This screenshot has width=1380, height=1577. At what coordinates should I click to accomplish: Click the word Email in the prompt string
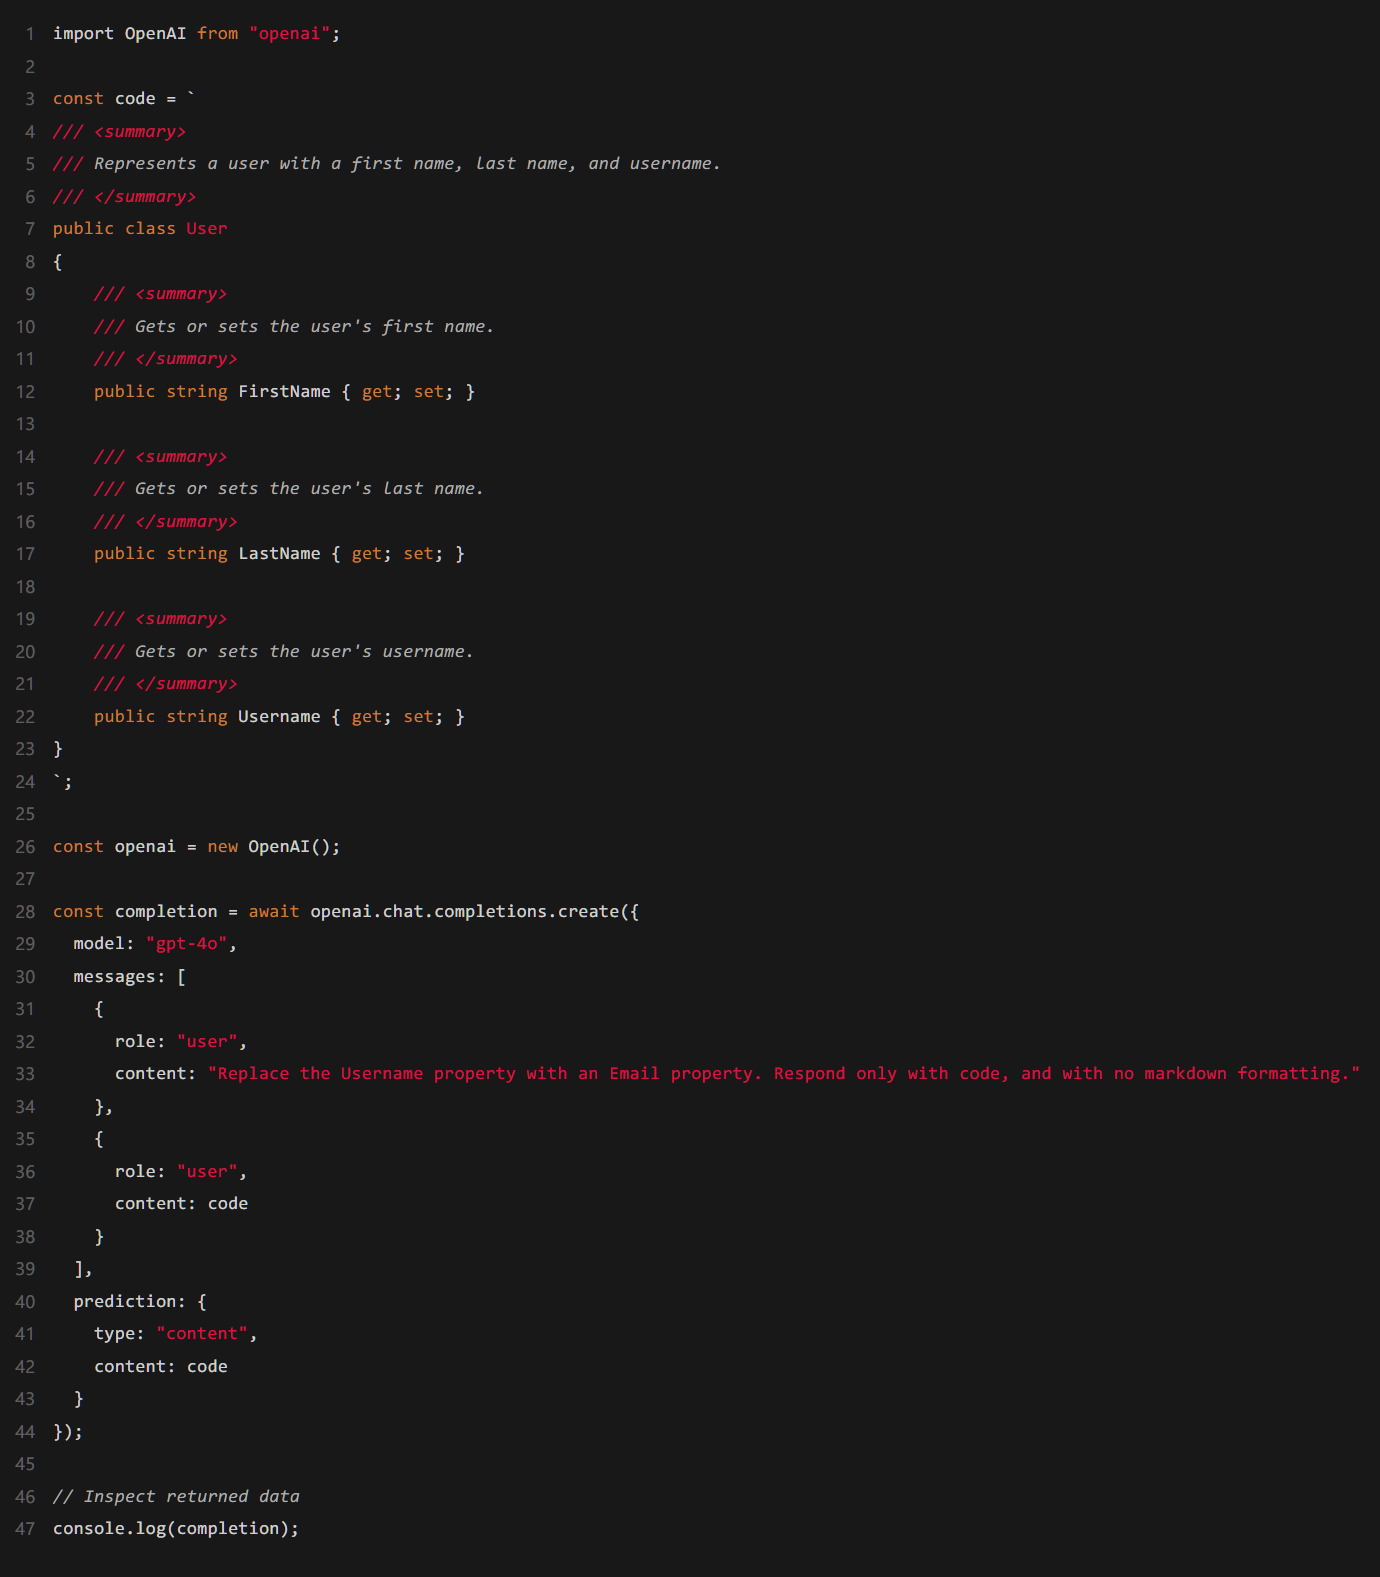pos(634,1074)
